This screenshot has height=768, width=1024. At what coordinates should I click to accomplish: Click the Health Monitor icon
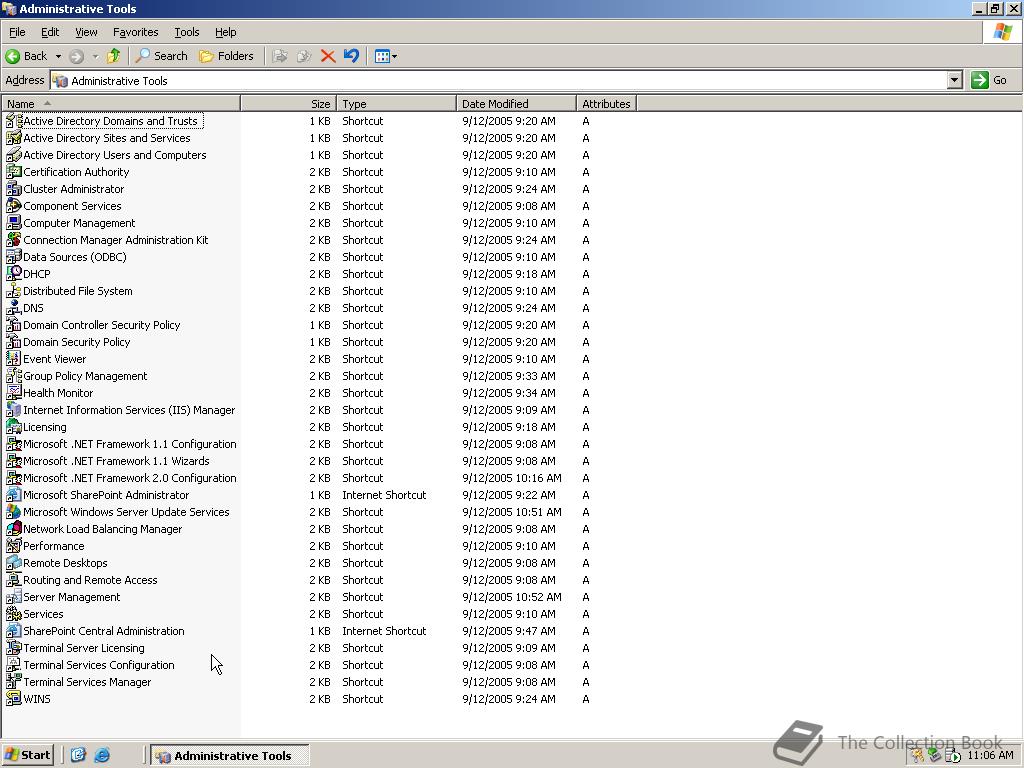(x=13, y=392)
